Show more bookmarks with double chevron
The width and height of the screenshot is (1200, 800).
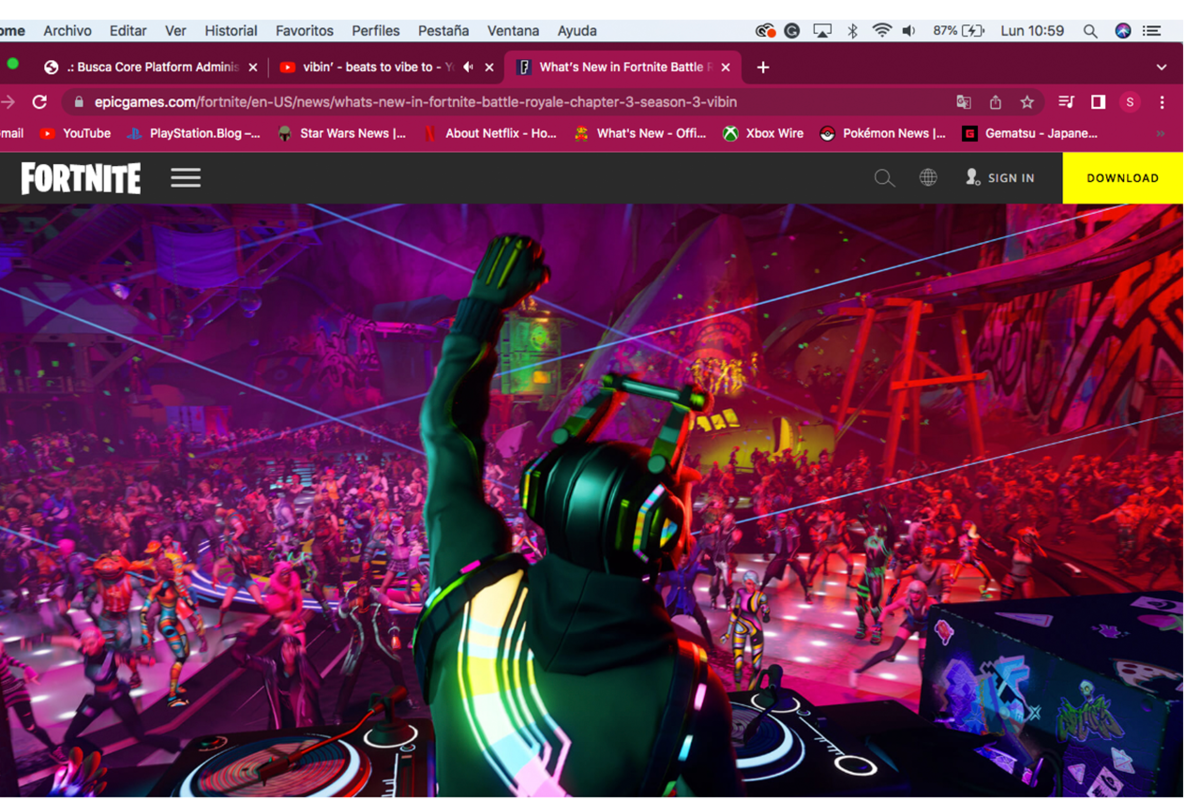click(x=1161, y=133)
